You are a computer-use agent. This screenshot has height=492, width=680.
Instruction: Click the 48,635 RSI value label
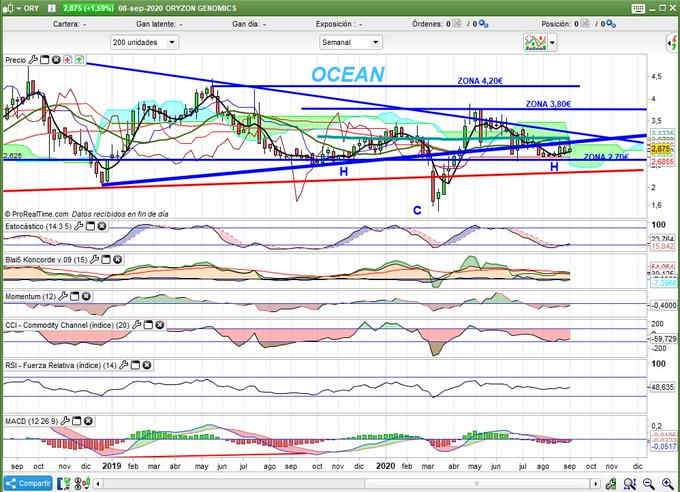point(662,387)
